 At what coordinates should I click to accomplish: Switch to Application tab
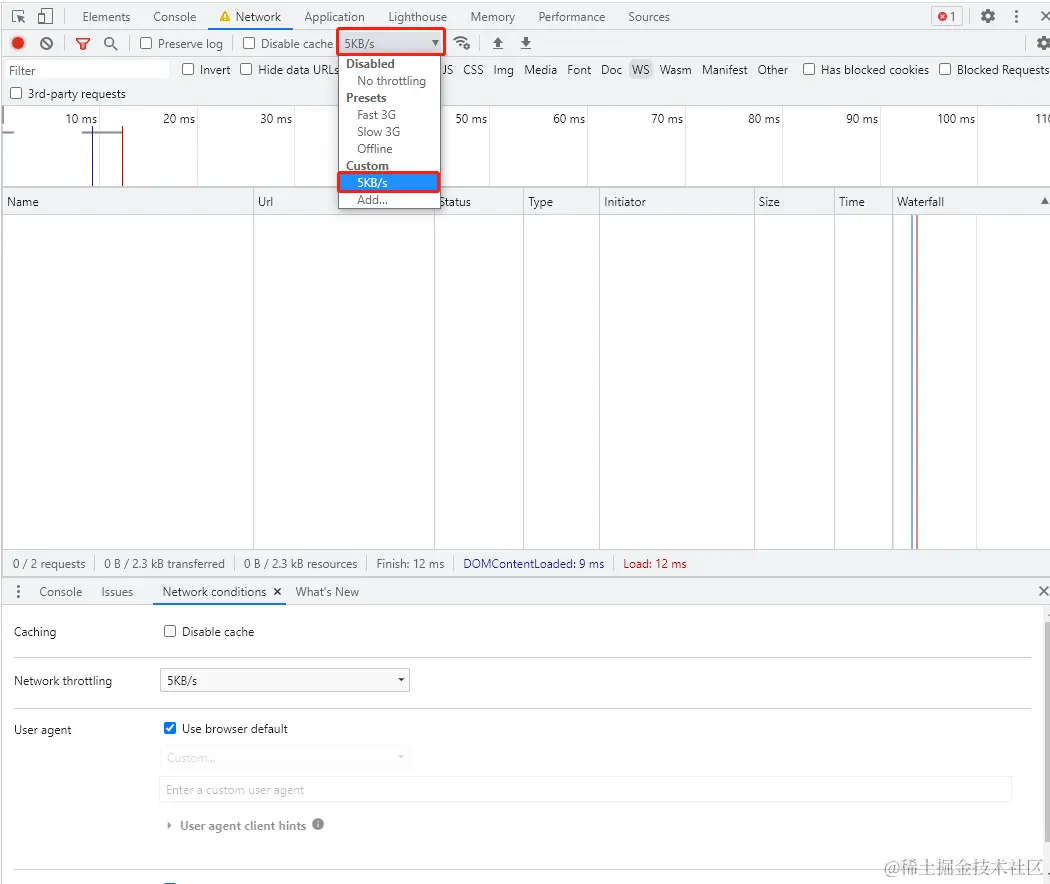(x=334, y=17)
